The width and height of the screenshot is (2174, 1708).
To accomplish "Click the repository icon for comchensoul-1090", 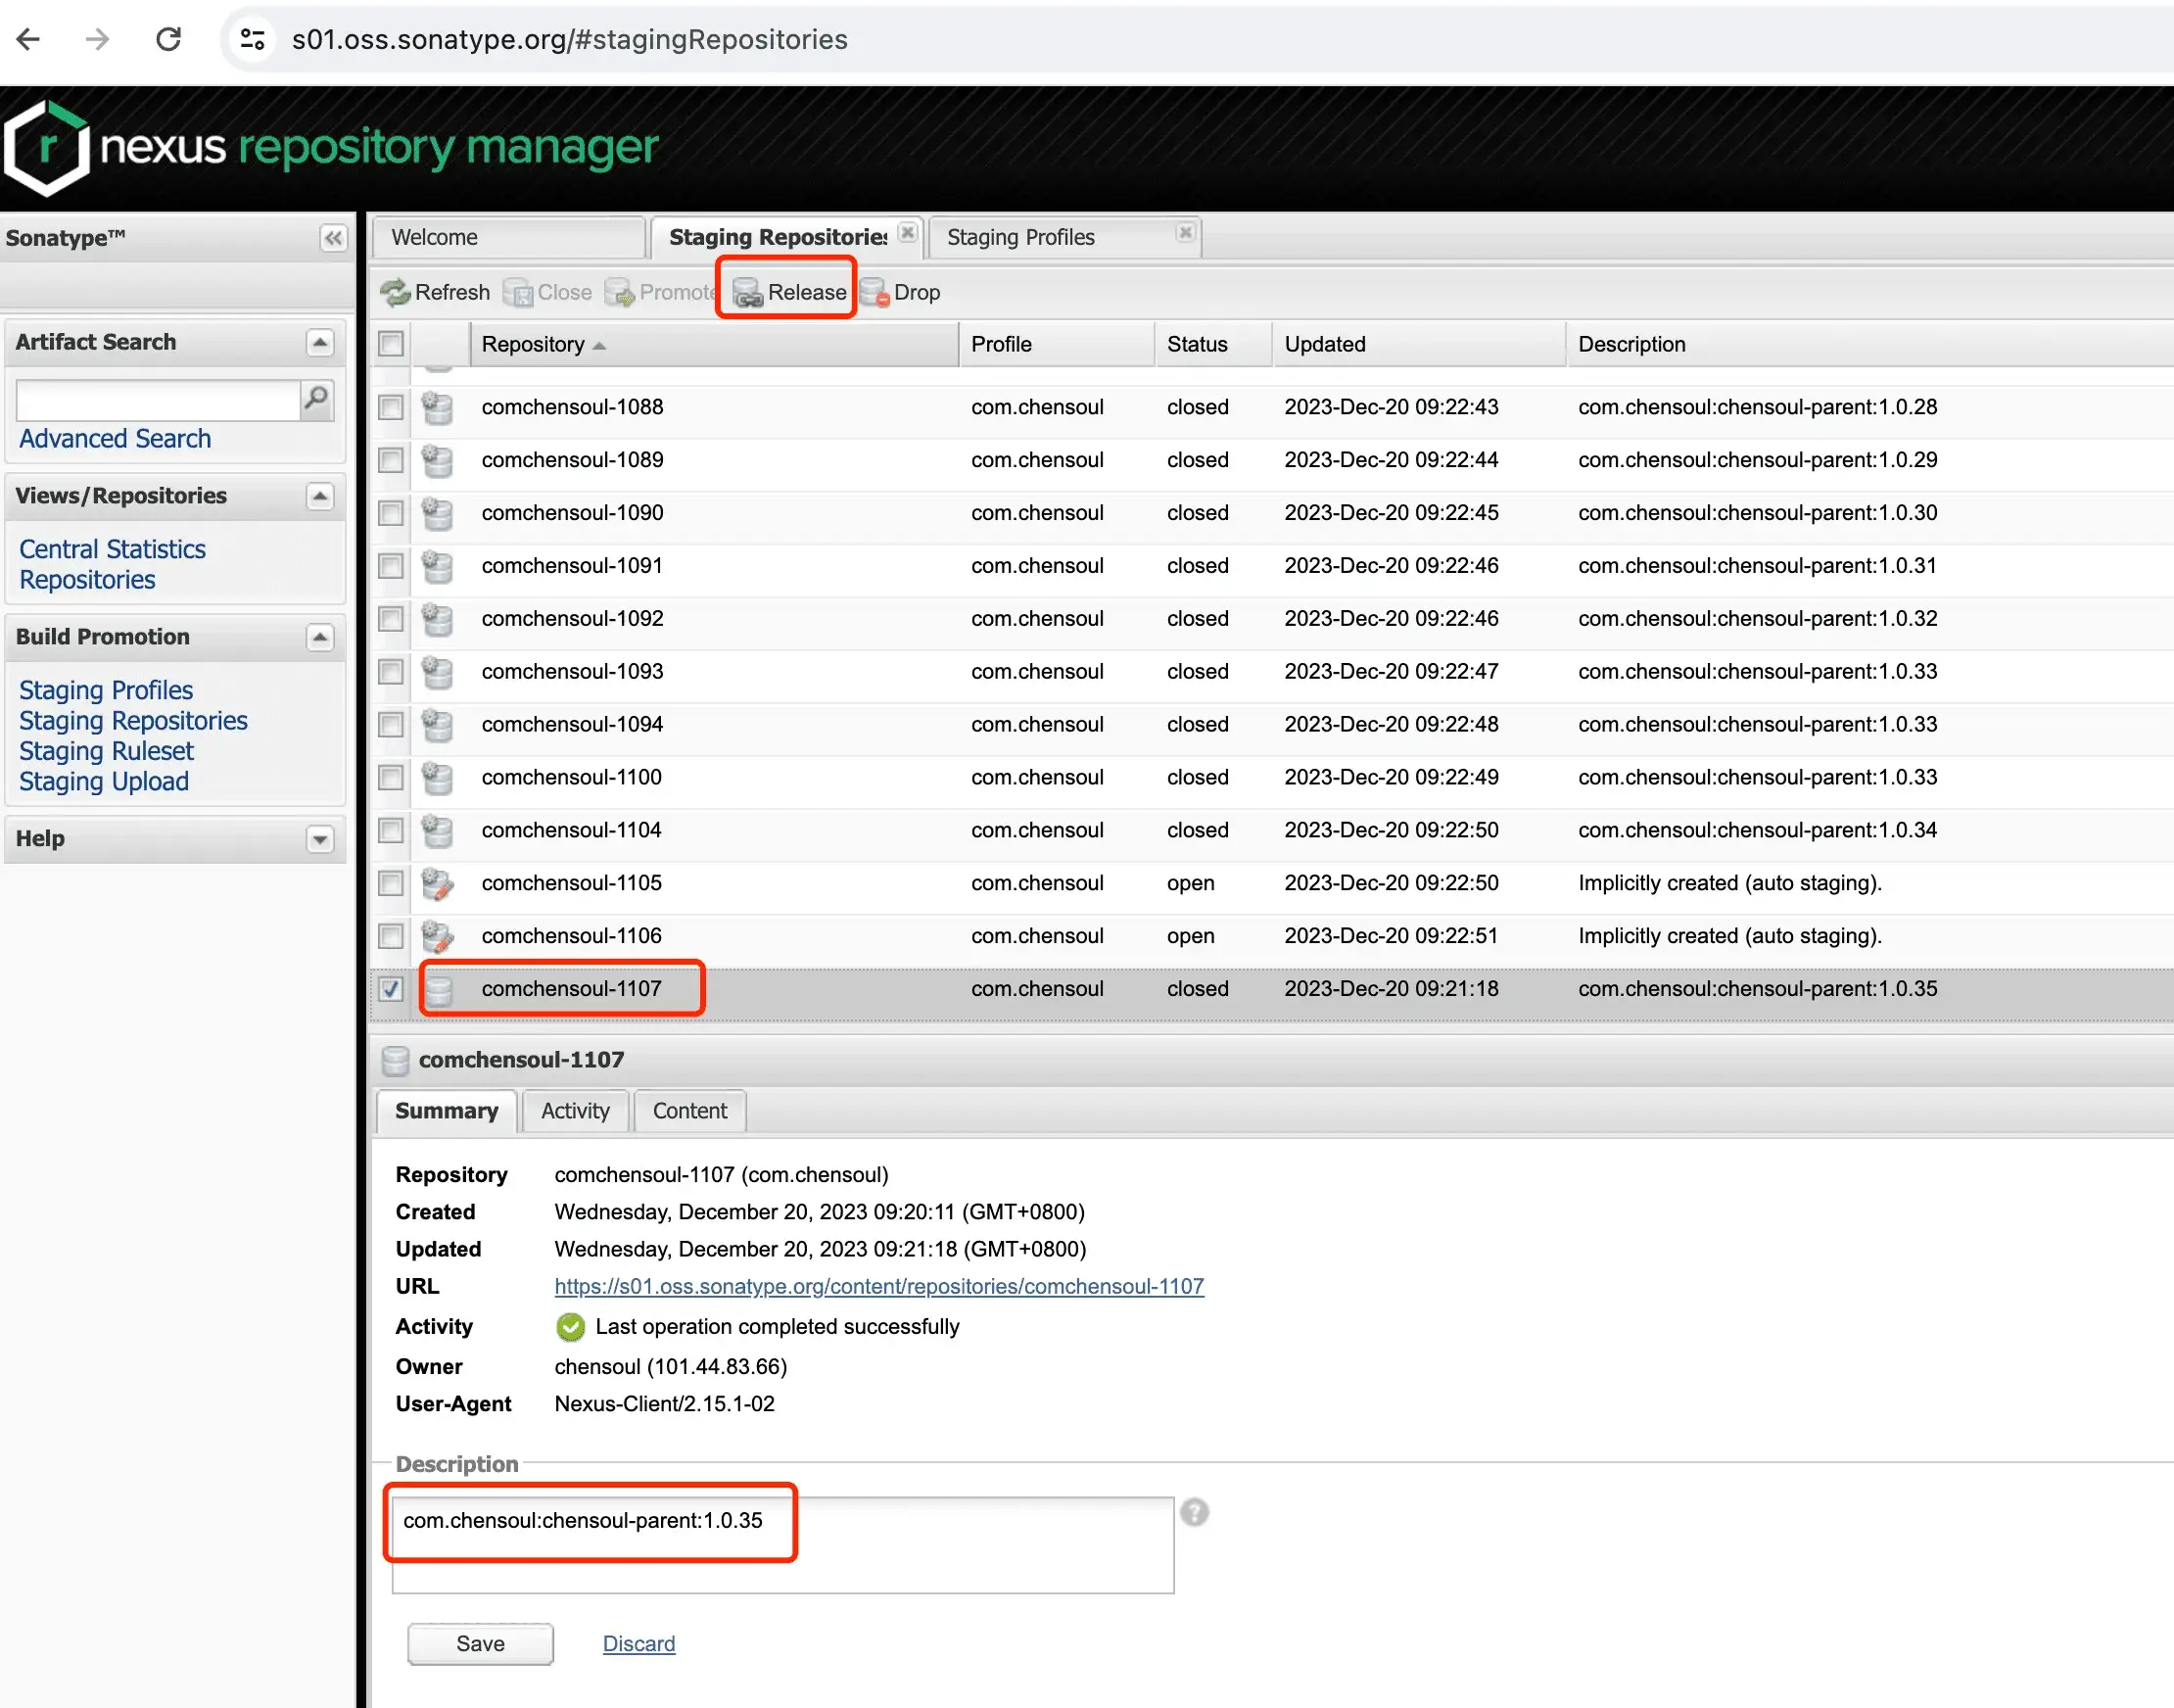I will pyautogui.click(x=437, y=513).
